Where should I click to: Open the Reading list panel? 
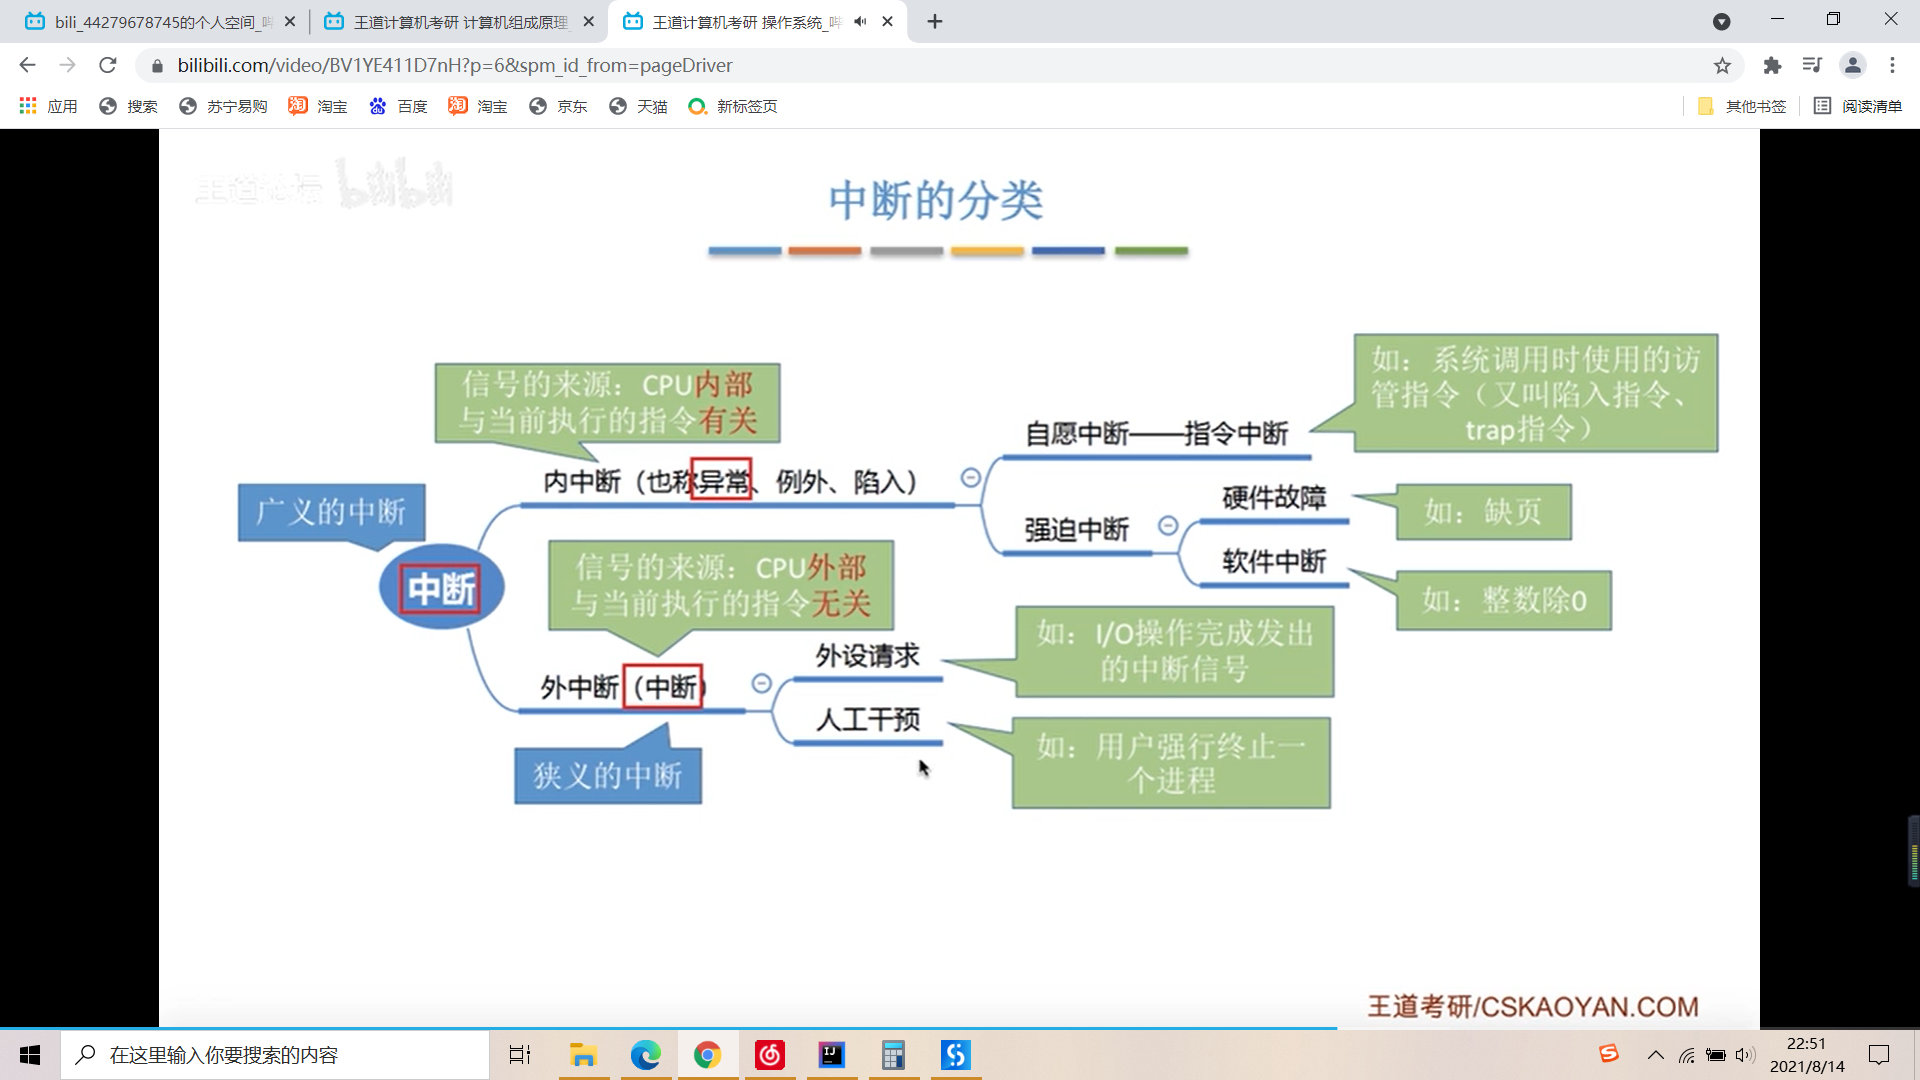click(1858, 106)
